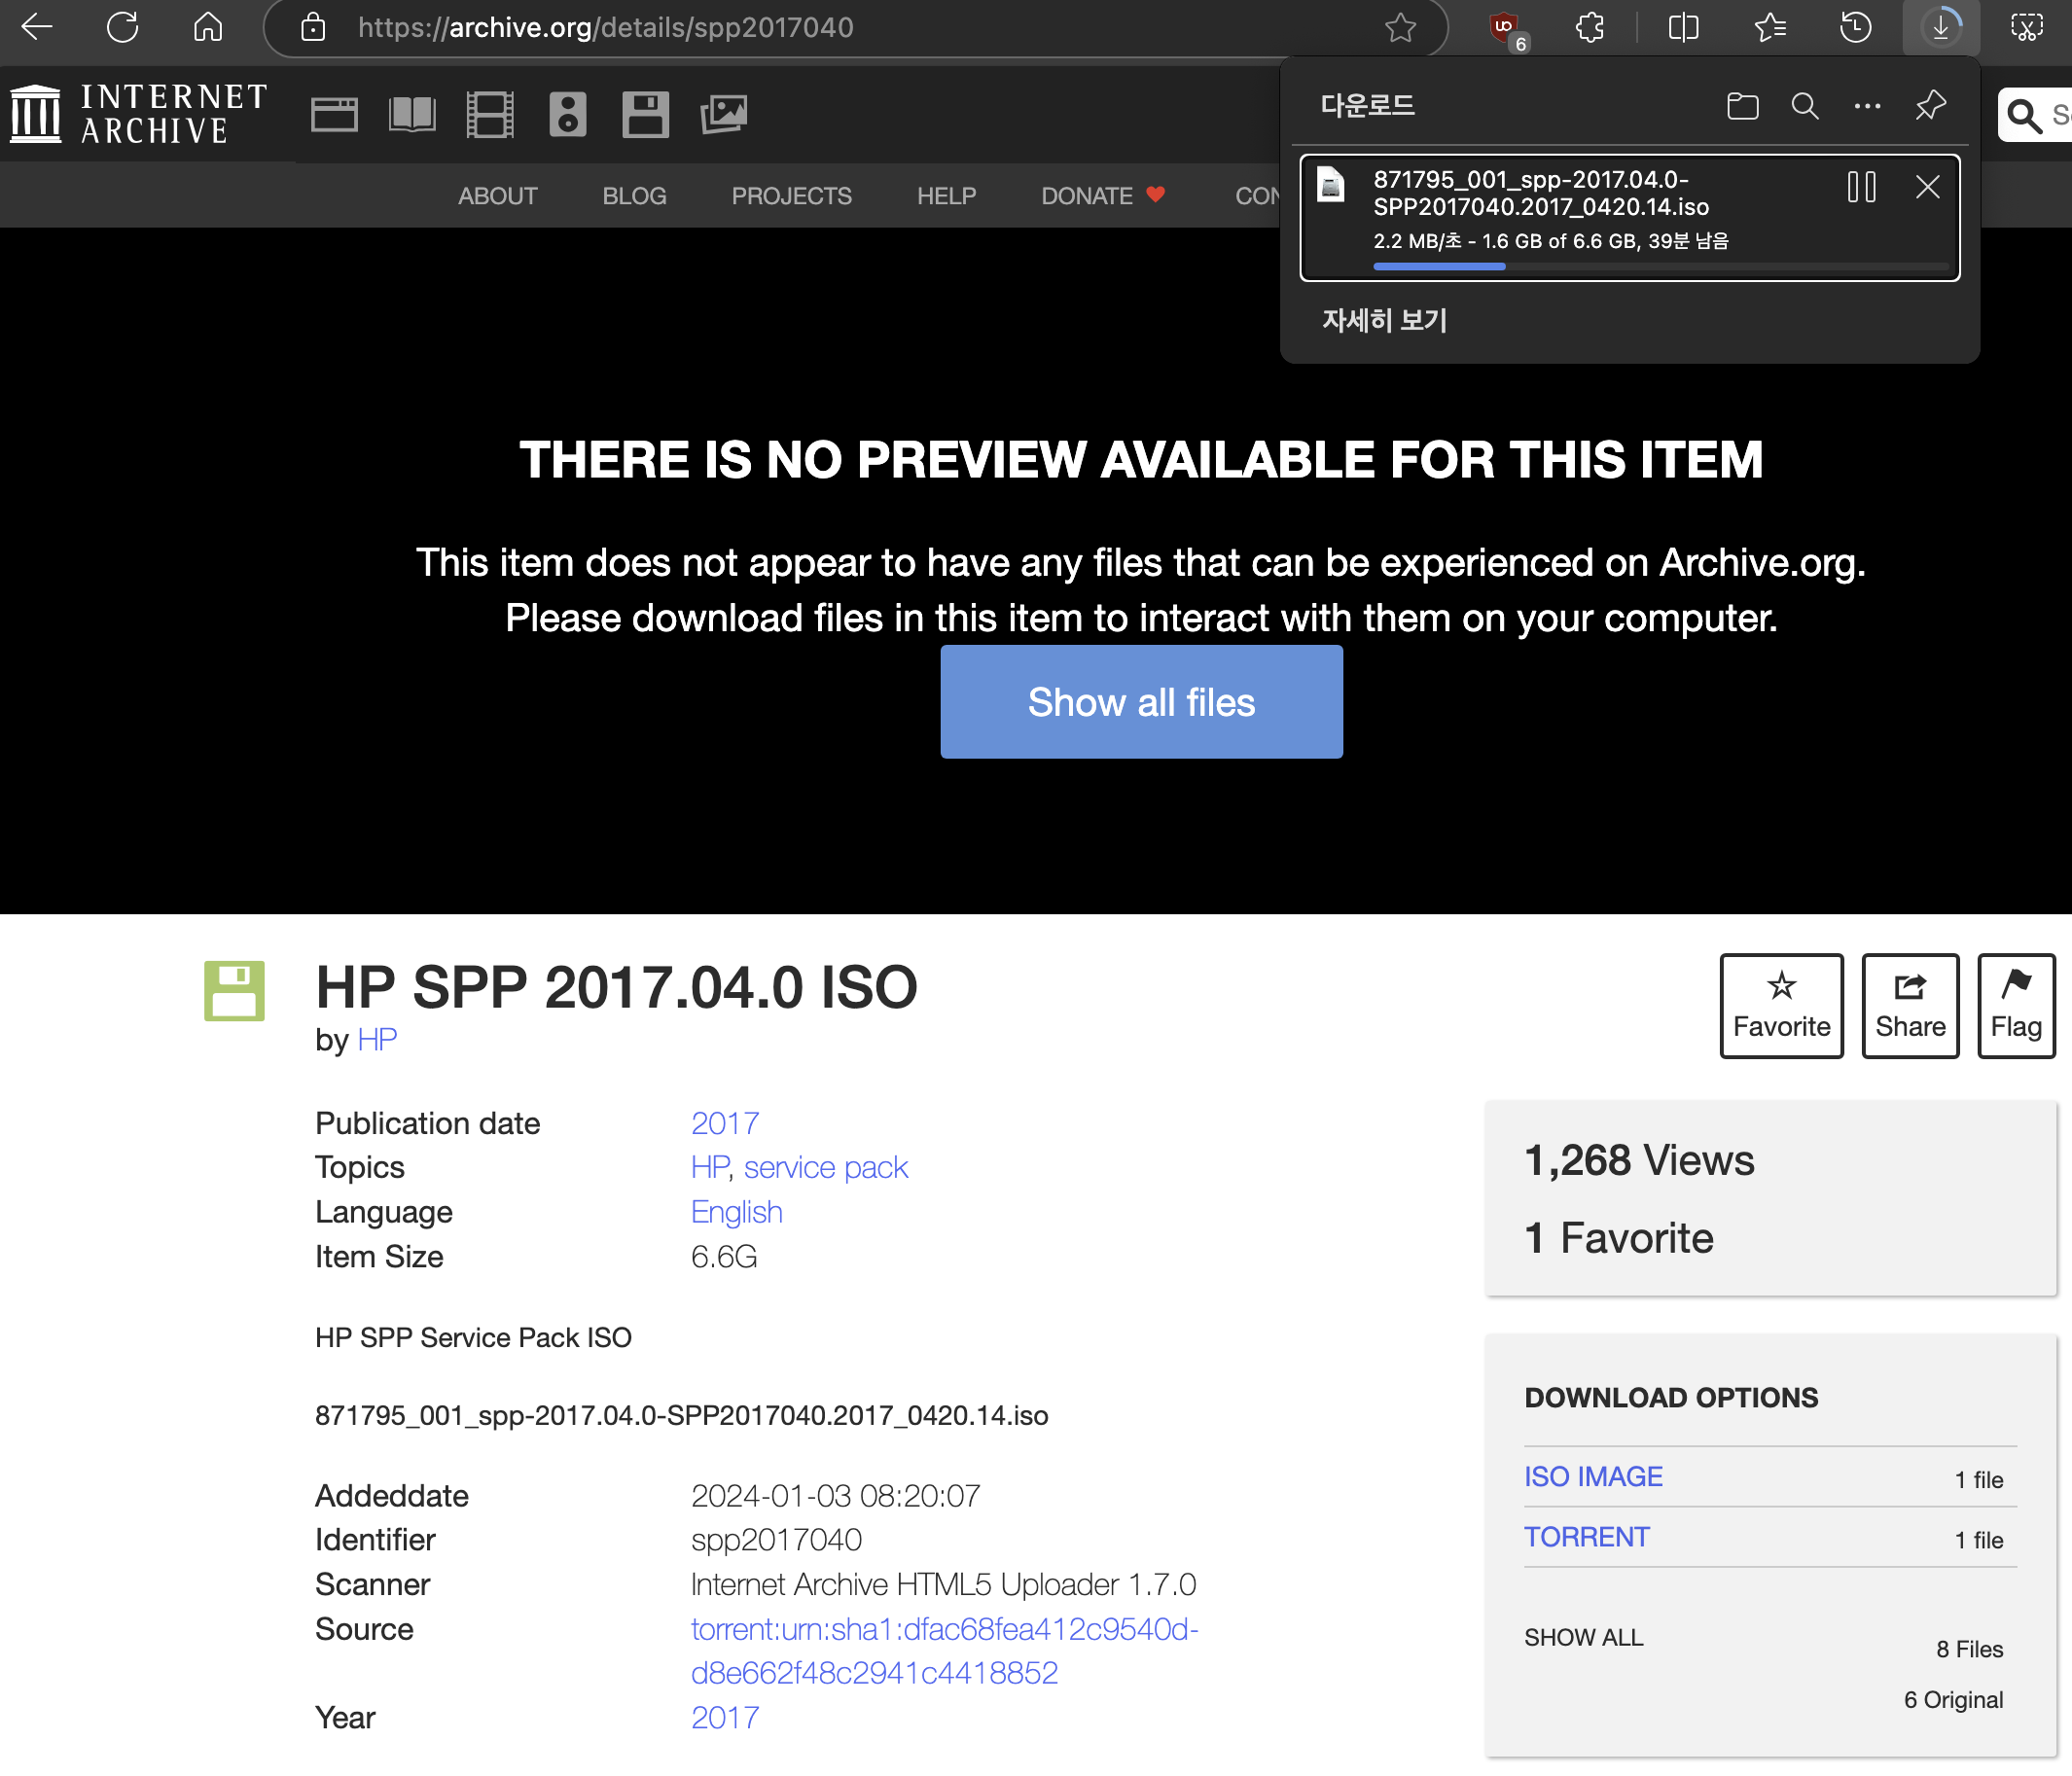The height and width of the screenshot is (1776, 2072).
Task: Open the Video film strip icon
Action: [490, 114]
